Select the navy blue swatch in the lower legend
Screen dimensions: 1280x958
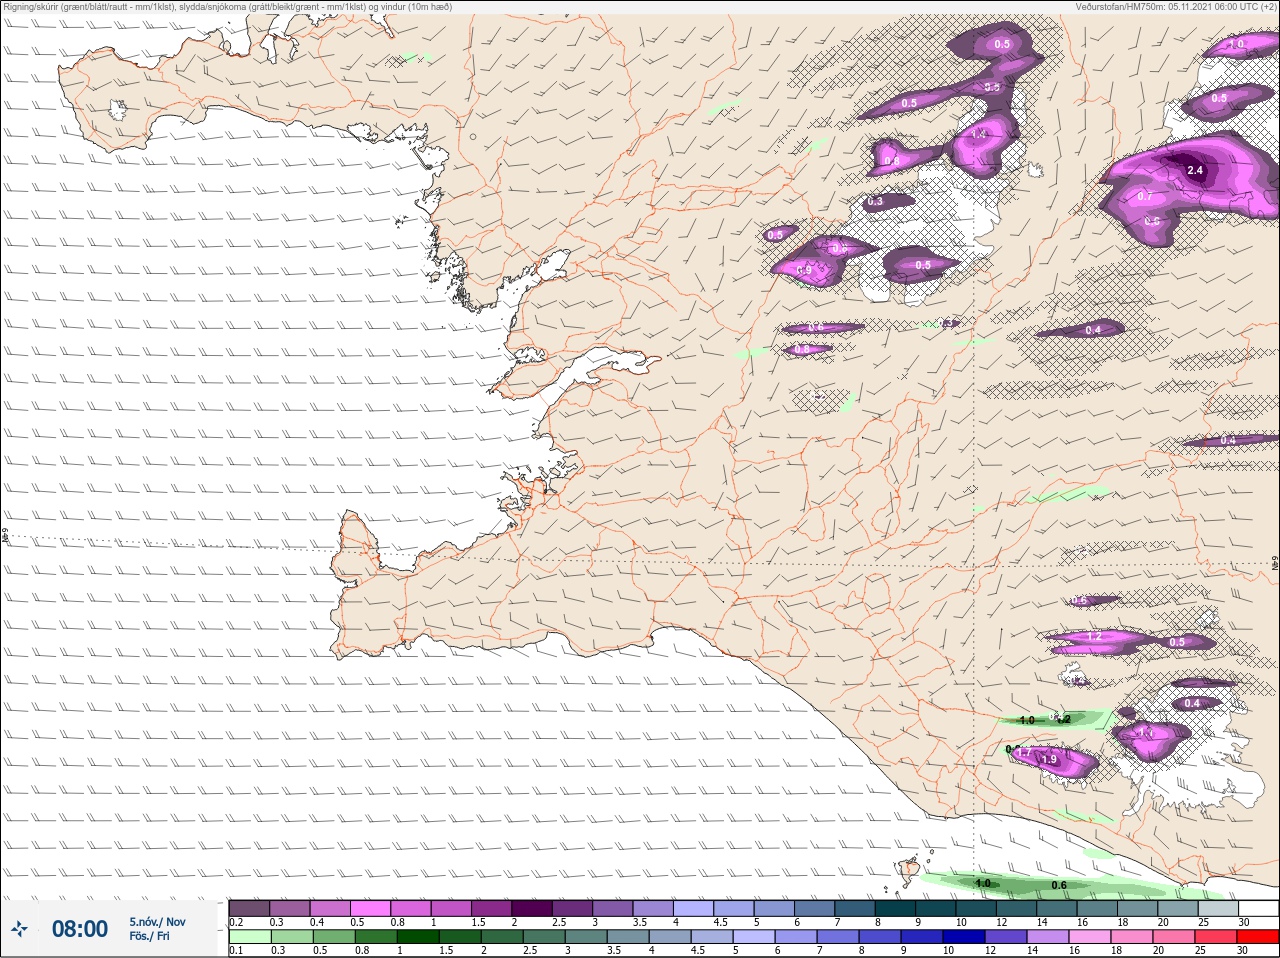pos(964,937)
